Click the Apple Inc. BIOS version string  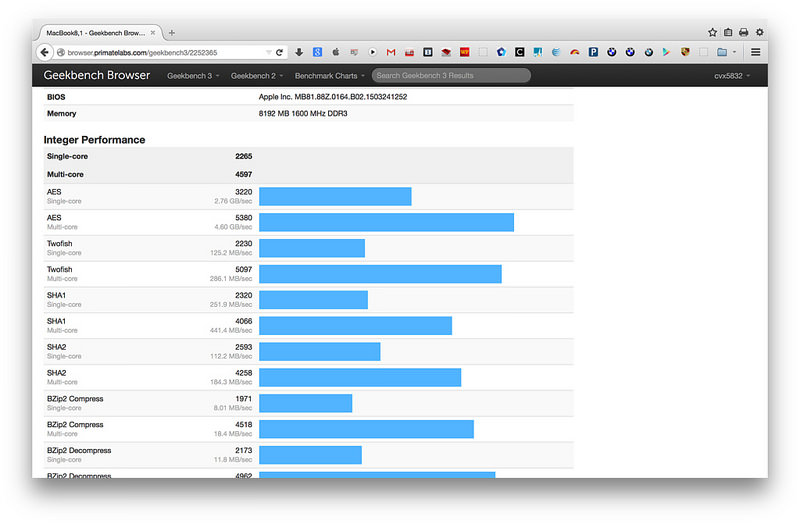click(333, 96)
